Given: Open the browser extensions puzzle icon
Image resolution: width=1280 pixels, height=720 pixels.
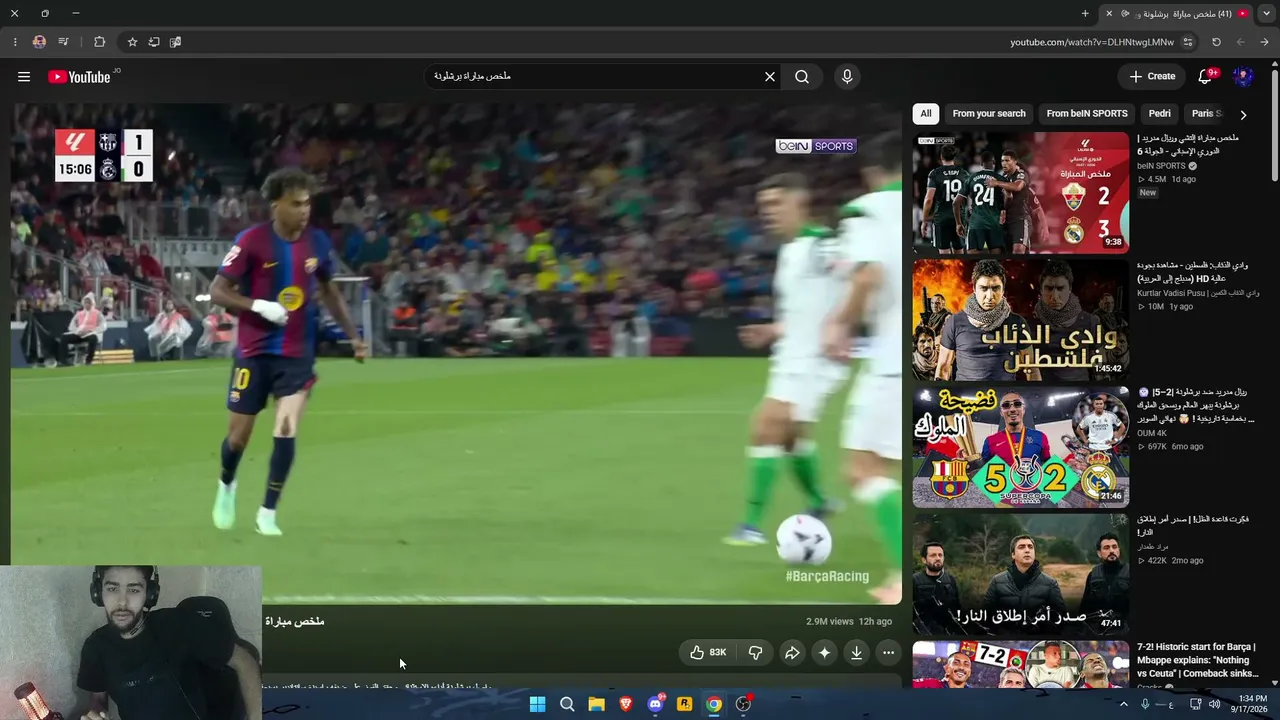Looking at the screenshot, I should click(x=99, y=42).
